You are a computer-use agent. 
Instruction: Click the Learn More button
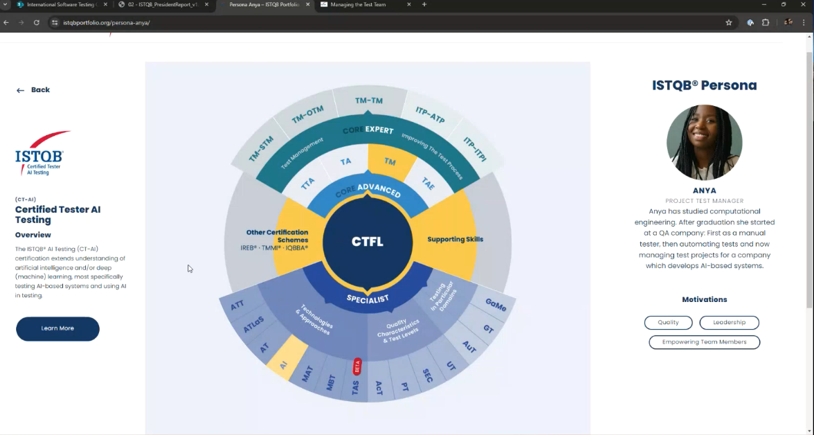coord(58,329)
